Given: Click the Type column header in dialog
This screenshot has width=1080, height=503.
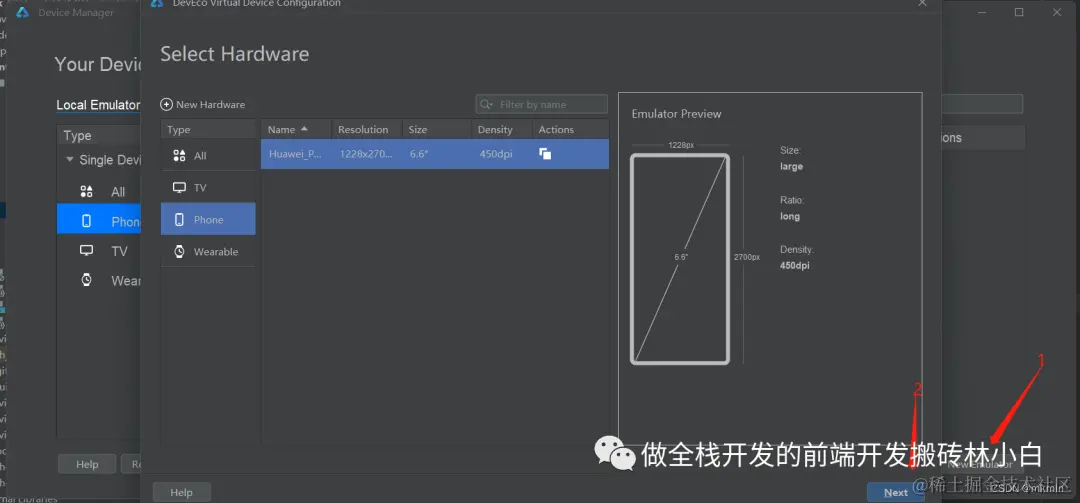Looking at the screenshot, I should [209, 130].
